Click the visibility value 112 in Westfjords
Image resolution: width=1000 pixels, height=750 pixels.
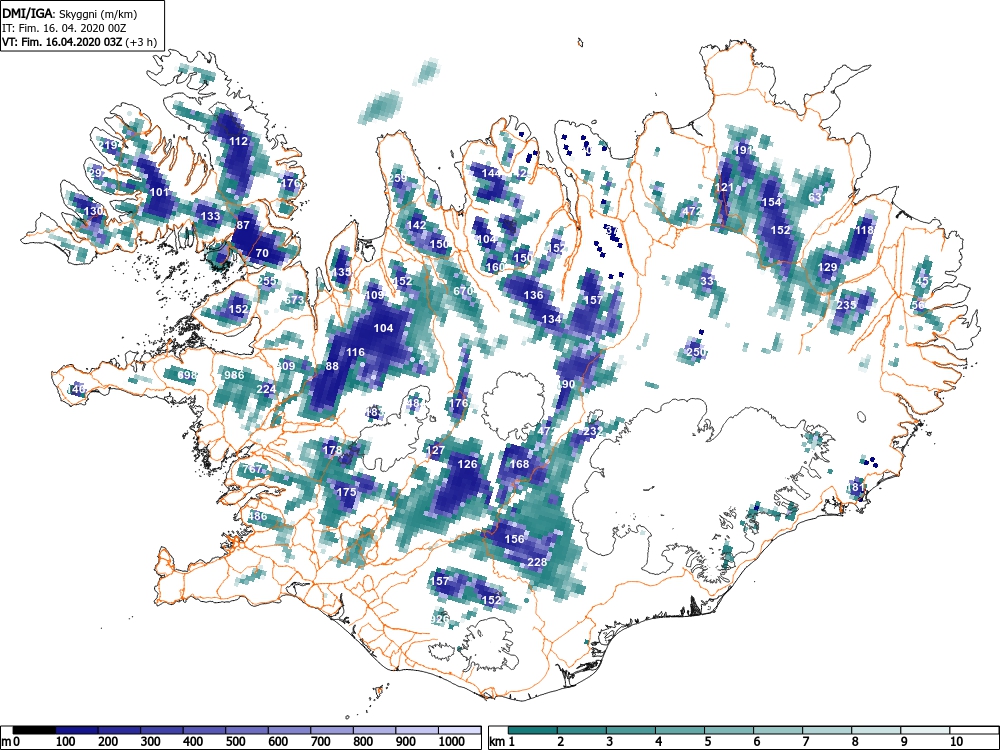pos(238,141)
